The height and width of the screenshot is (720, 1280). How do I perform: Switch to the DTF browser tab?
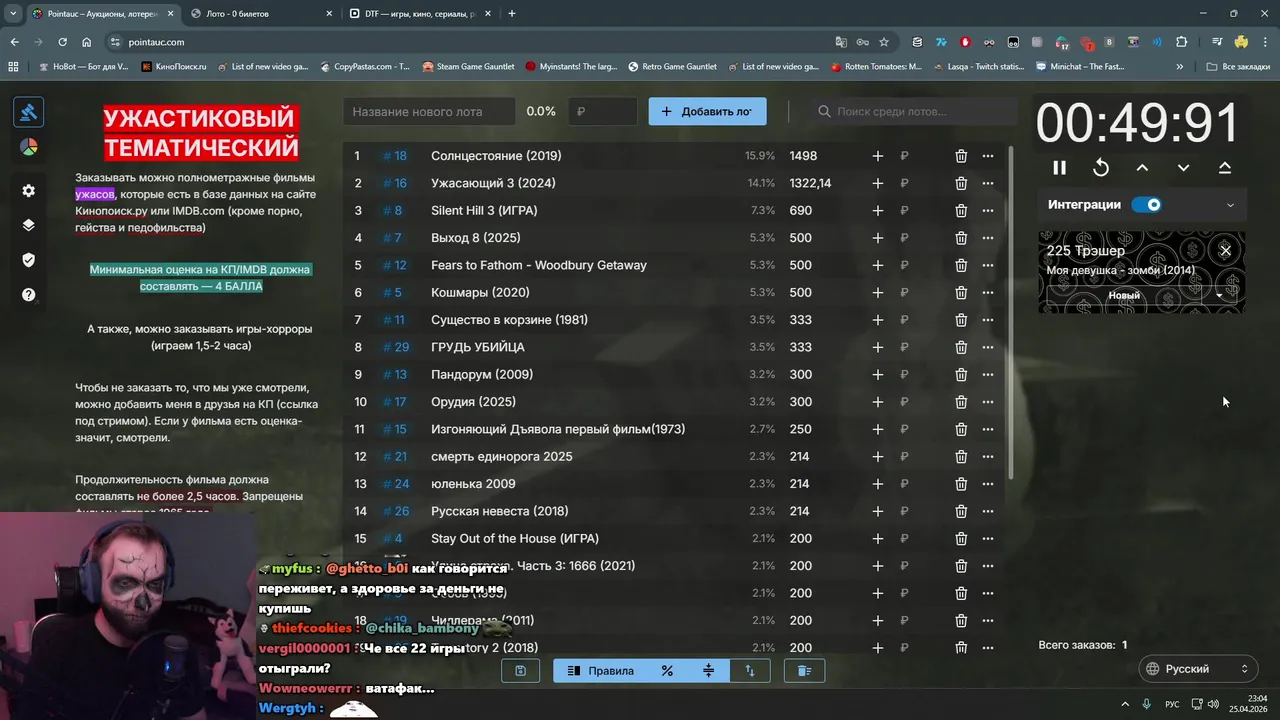click(x=418, y=14)
